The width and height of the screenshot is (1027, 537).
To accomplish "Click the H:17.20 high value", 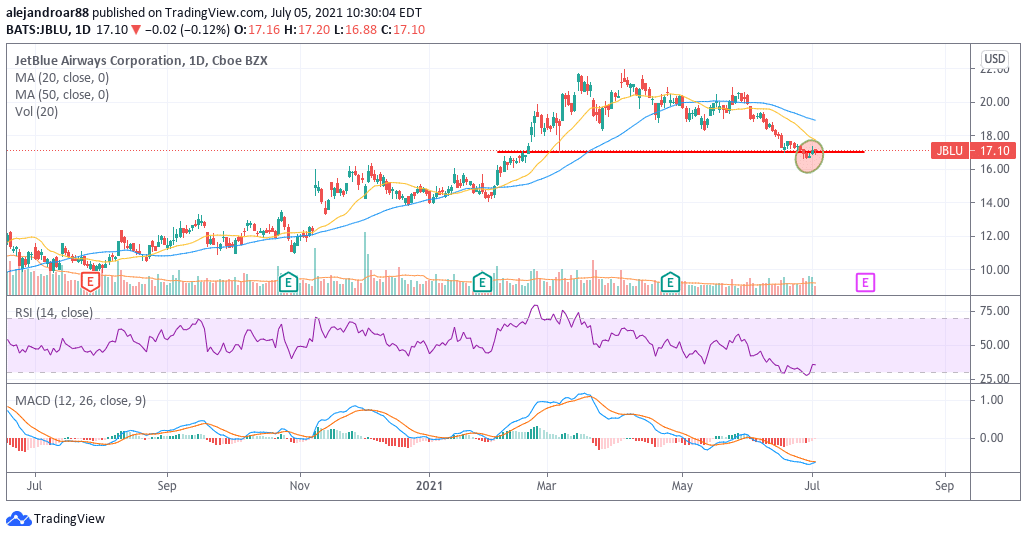I will 306,29.
